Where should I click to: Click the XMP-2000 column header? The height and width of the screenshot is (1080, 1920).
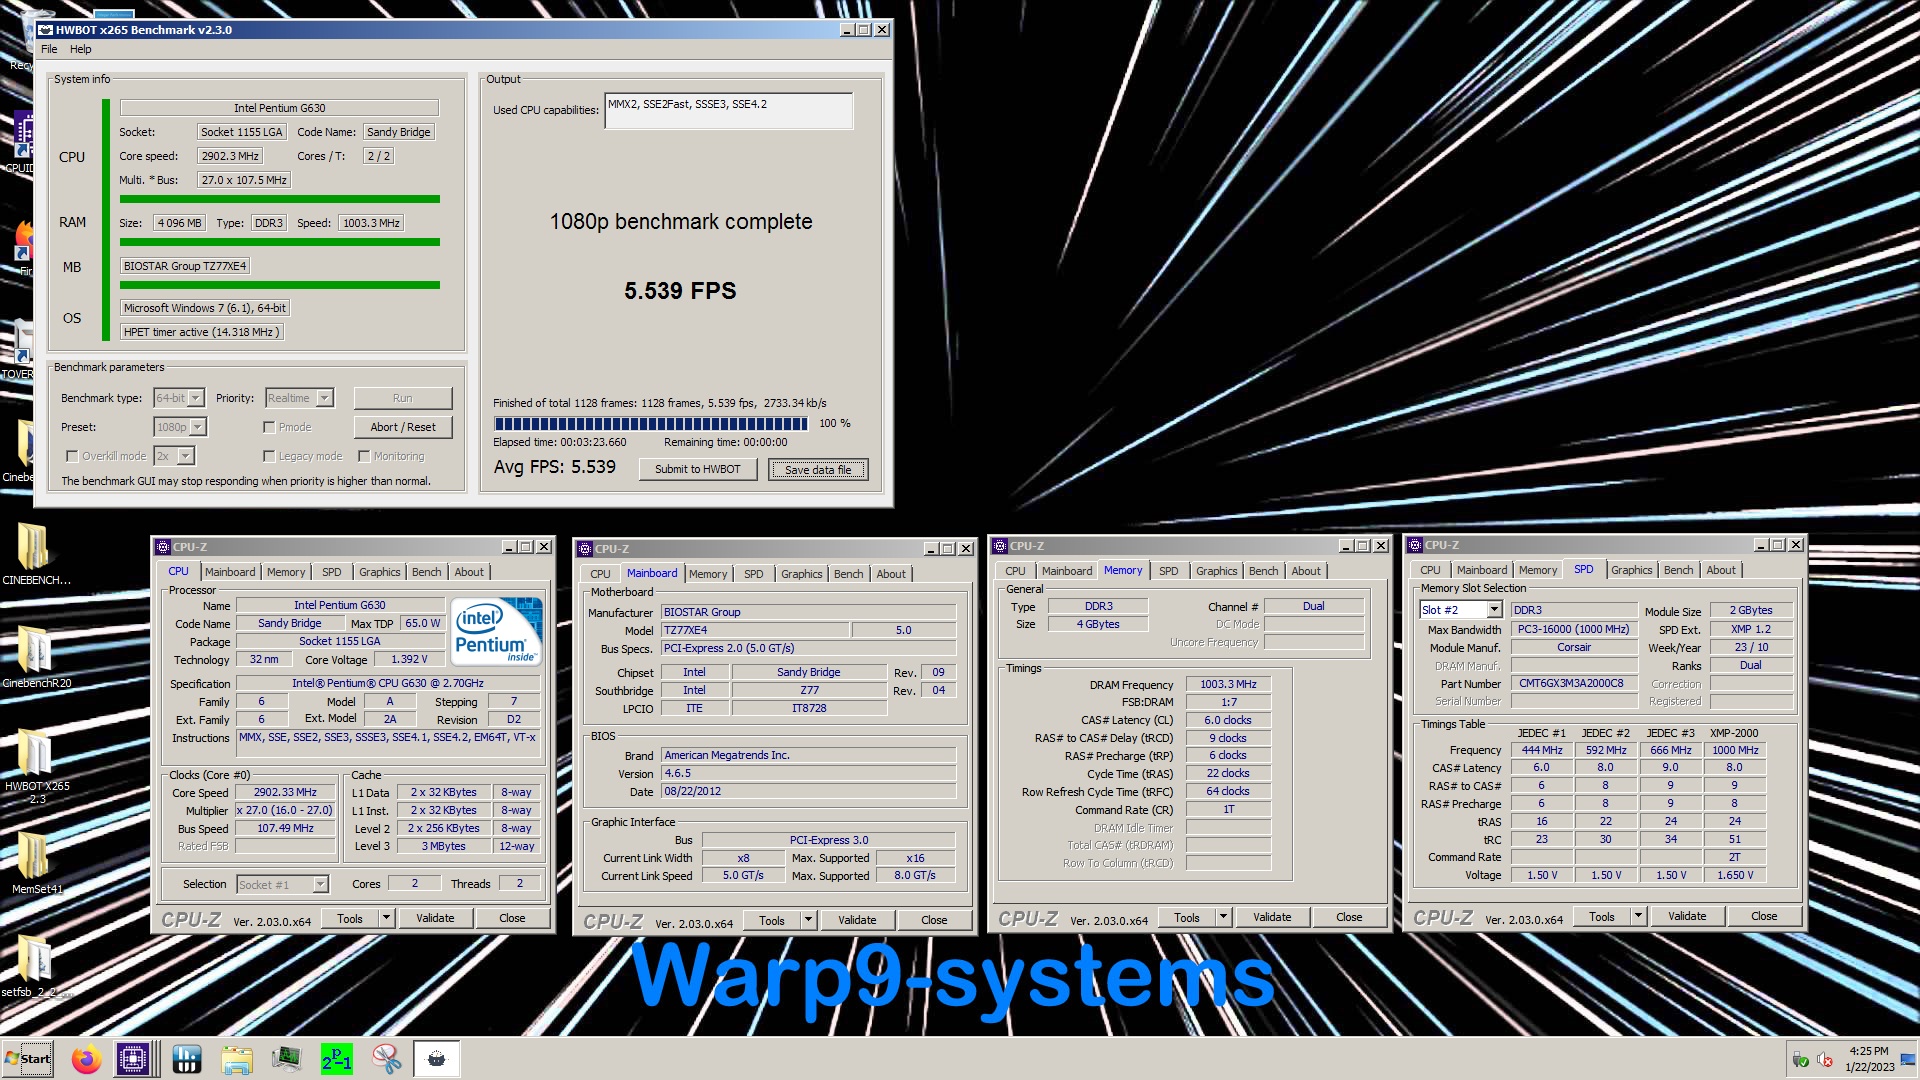1733,733
